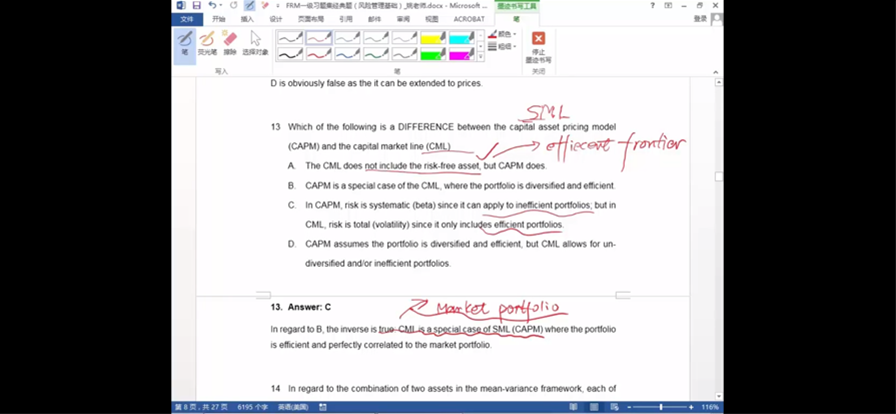Viewport: 896px width, 414px height.
Task: Open the pen Thickness (粗细) dropdown
Action: click(502, 46)
